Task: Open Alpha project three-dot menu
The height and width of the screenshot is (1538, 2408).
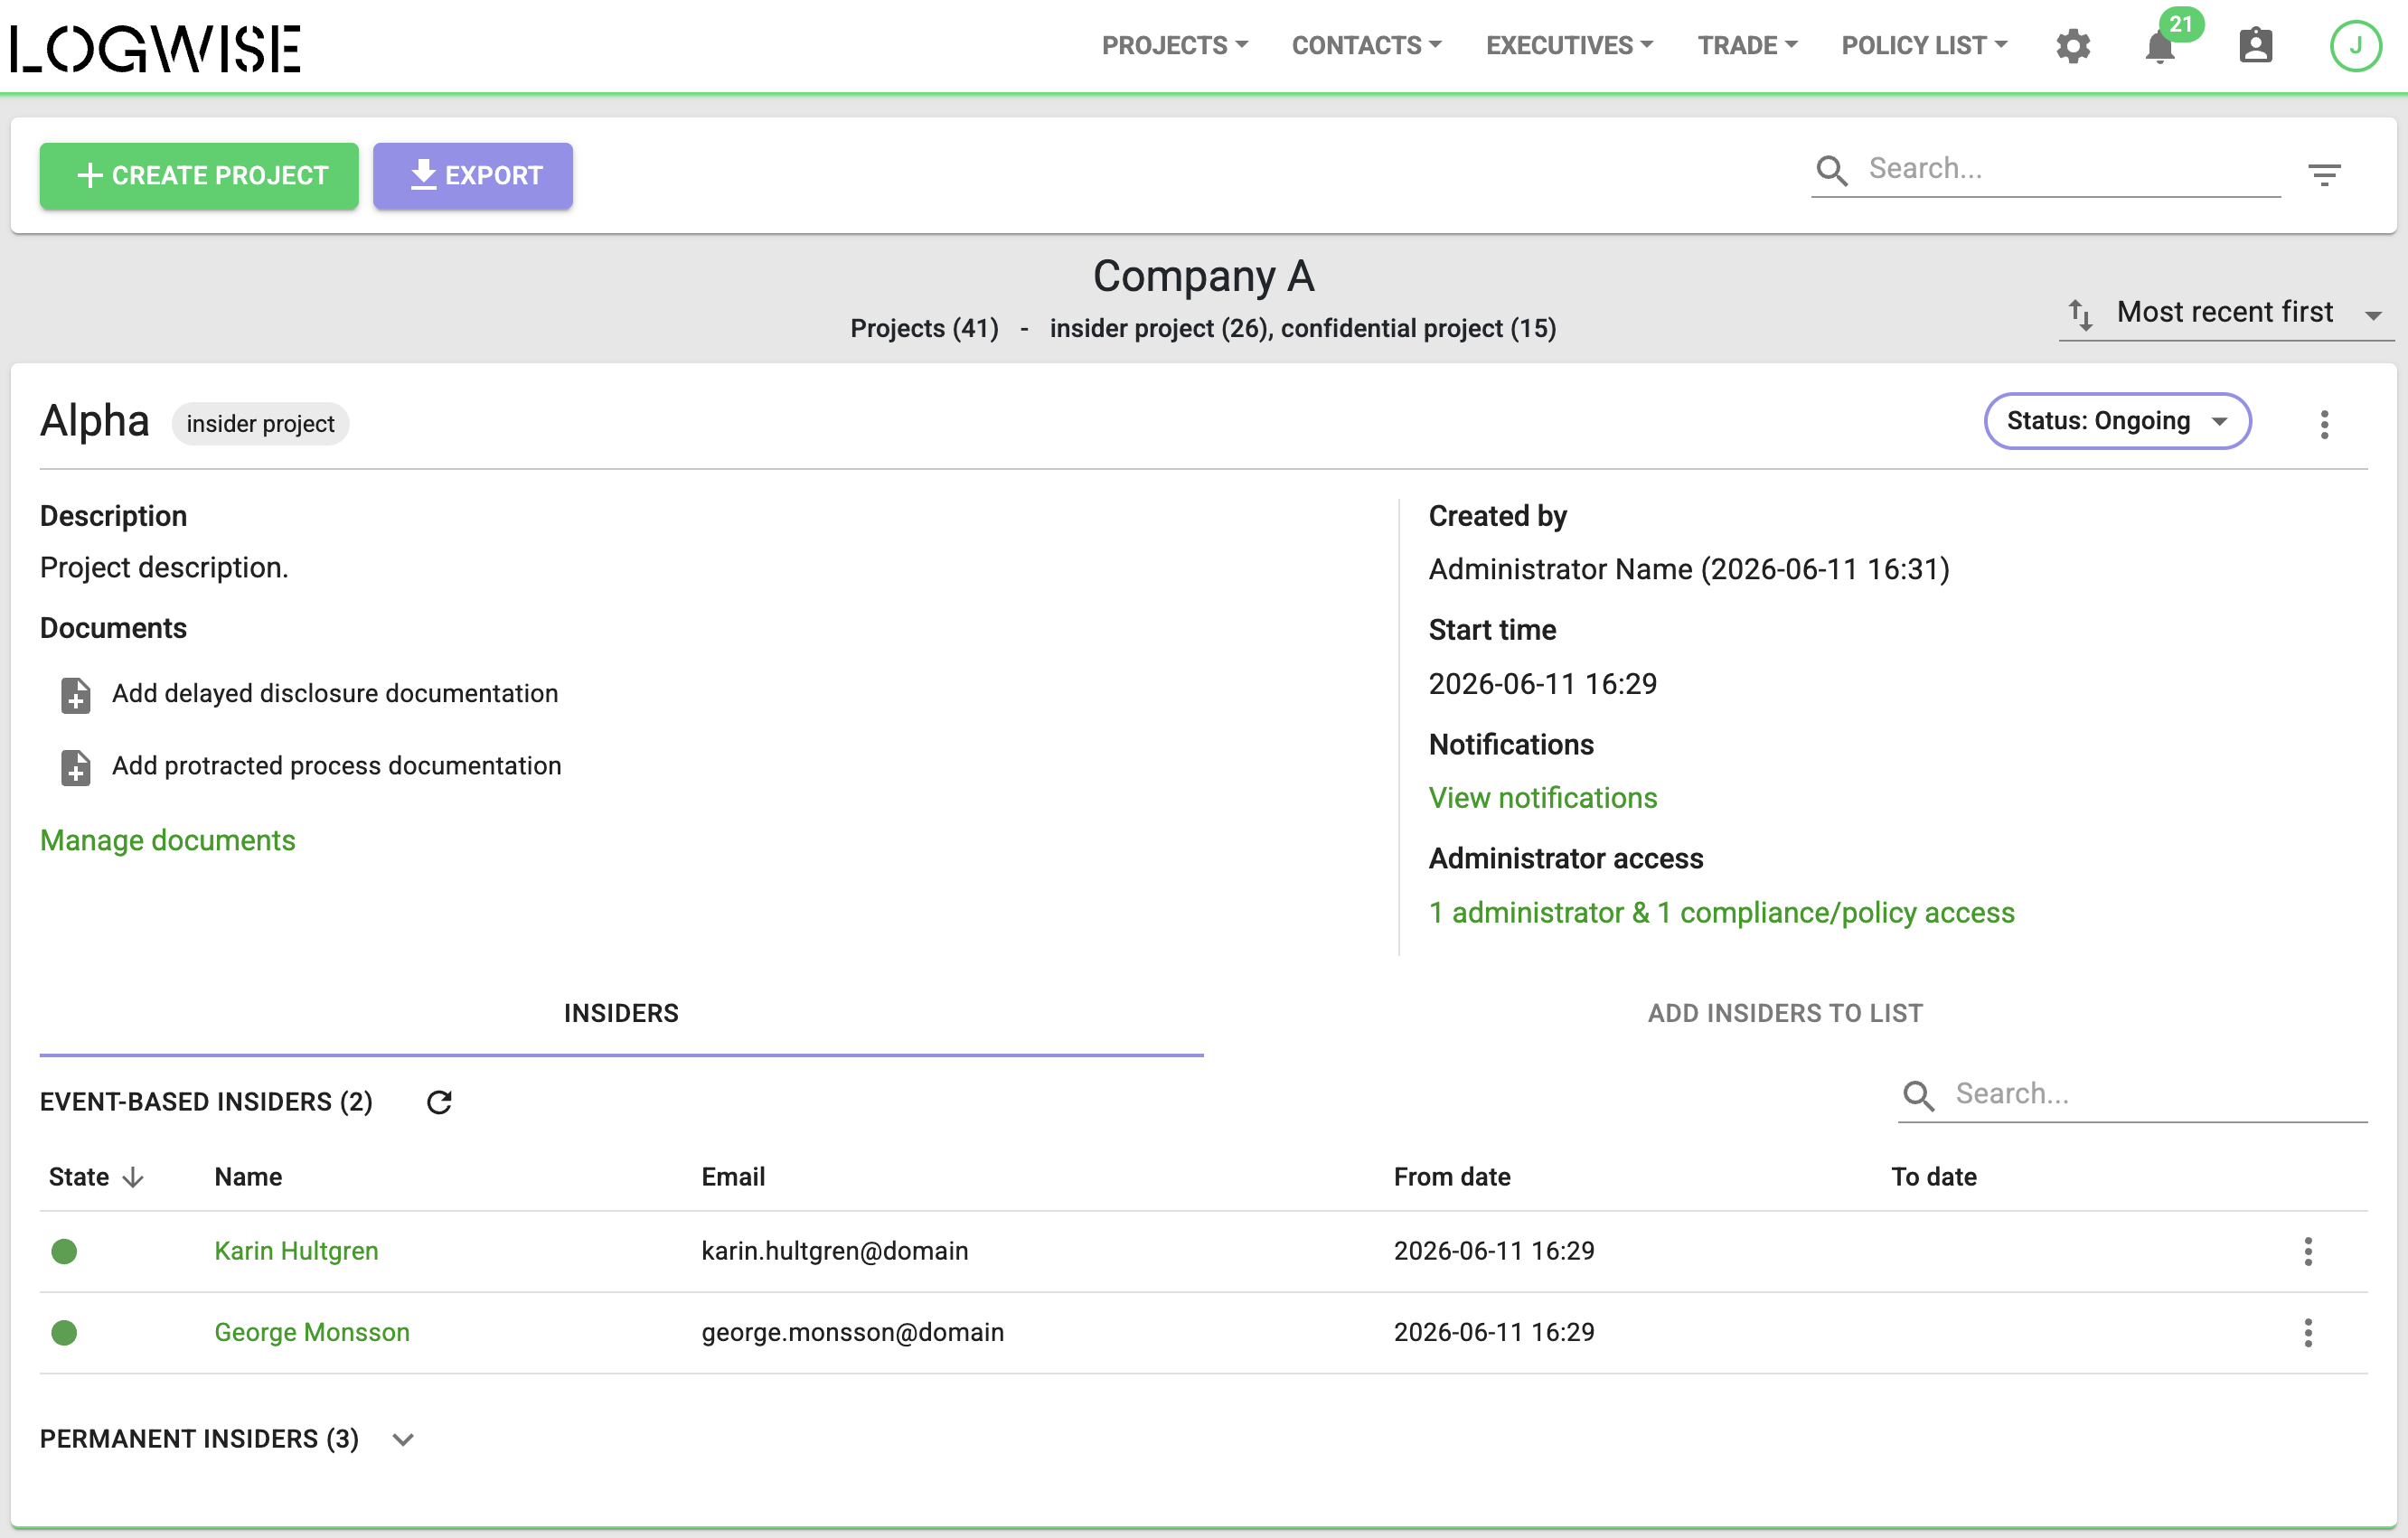Action: [2324, 424]
